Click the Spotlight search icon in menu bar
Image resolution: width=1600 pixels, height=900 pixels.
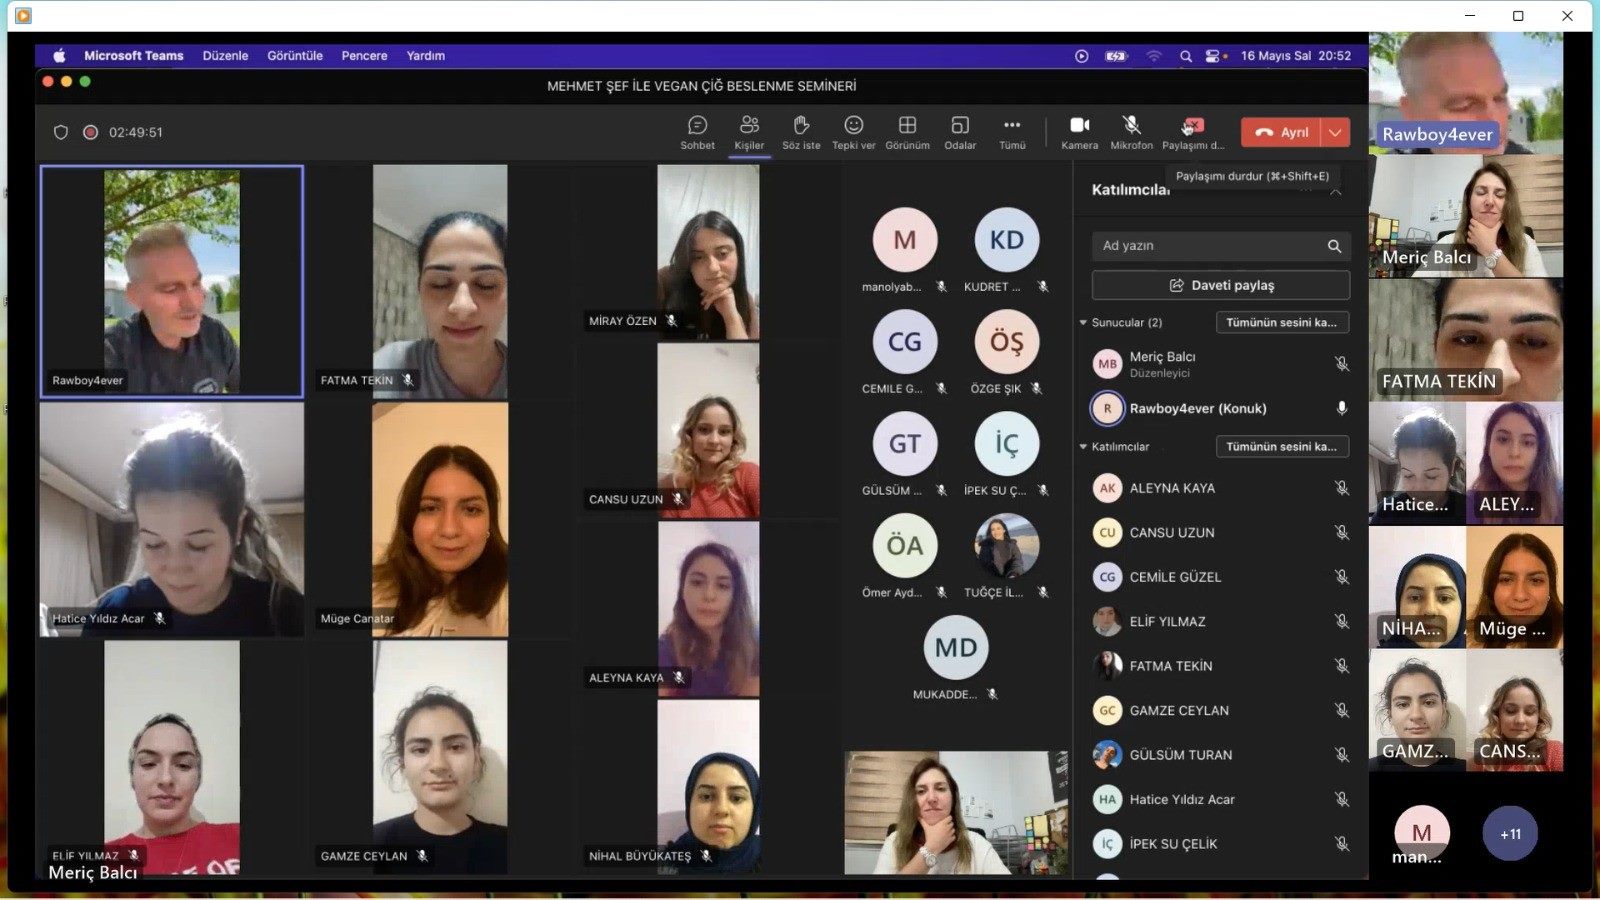point(1186,56)
